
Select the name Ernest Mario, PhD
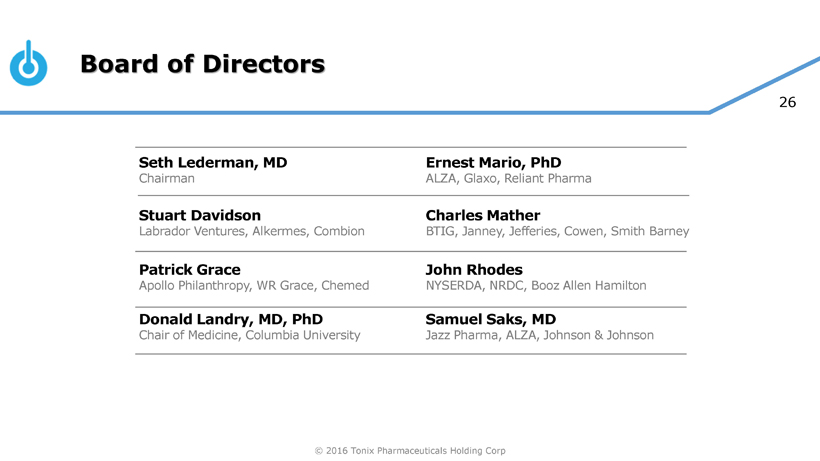point(493,162)
